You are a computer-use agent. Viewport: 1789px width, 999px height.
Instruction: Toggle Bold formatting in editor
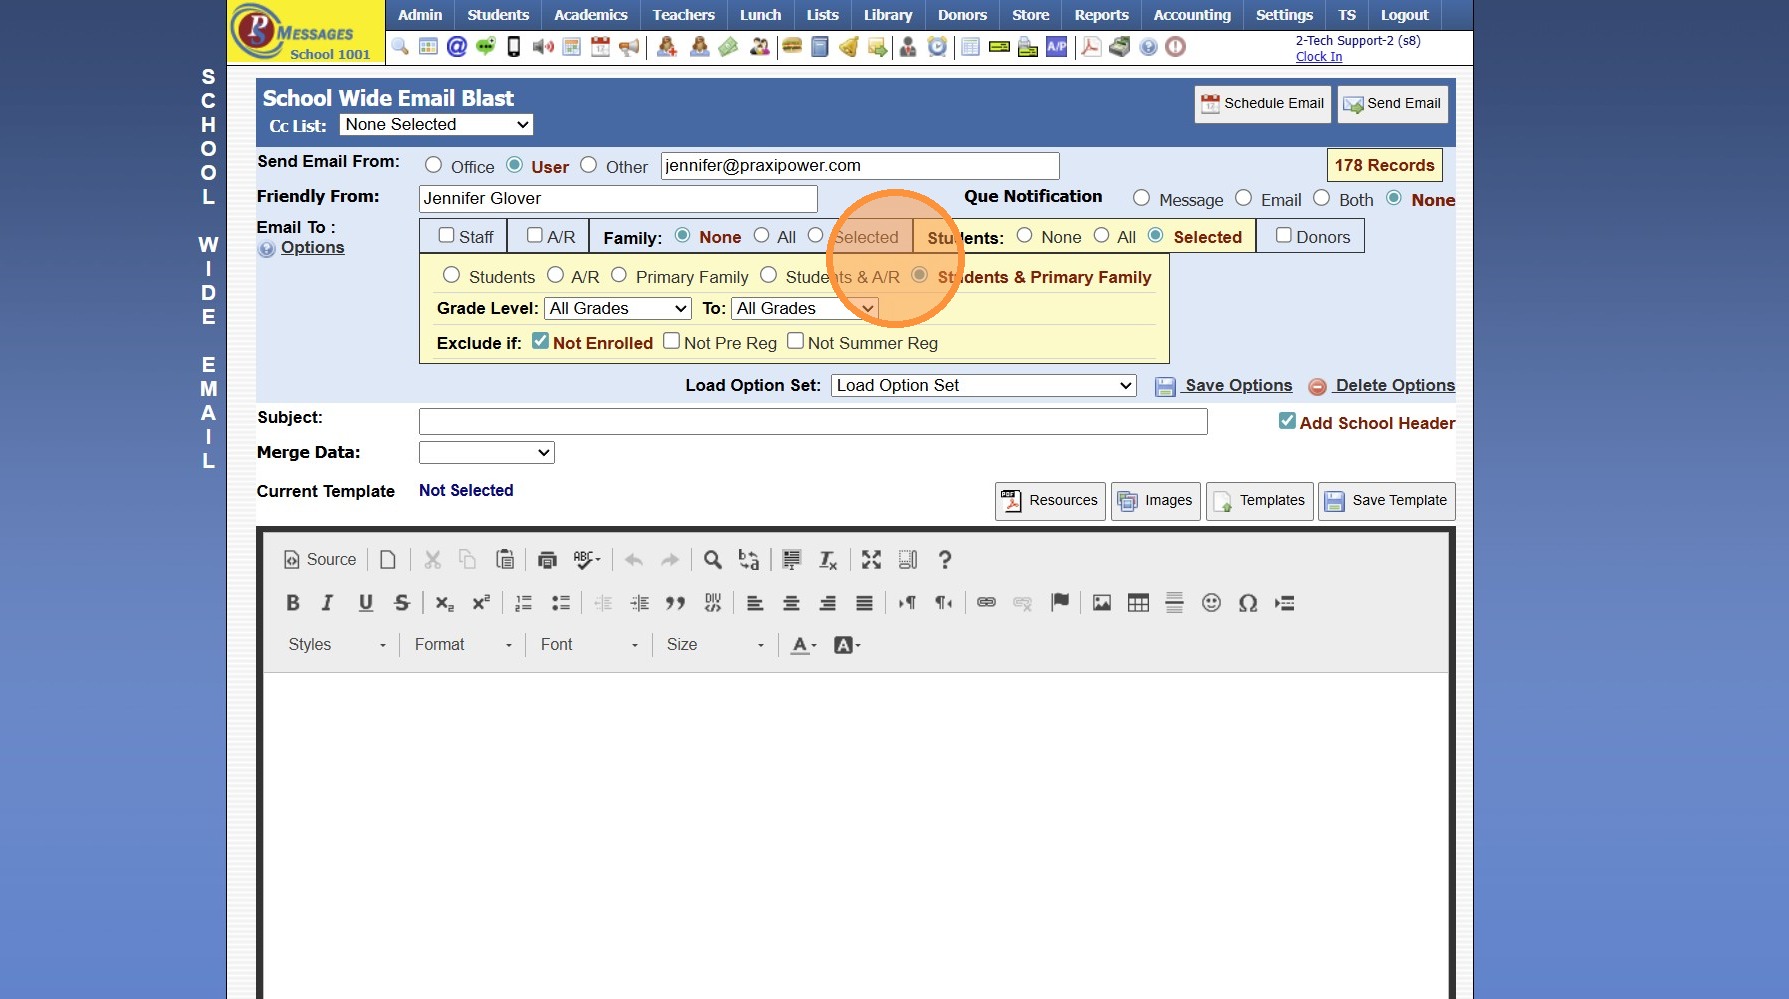[293, 603]
